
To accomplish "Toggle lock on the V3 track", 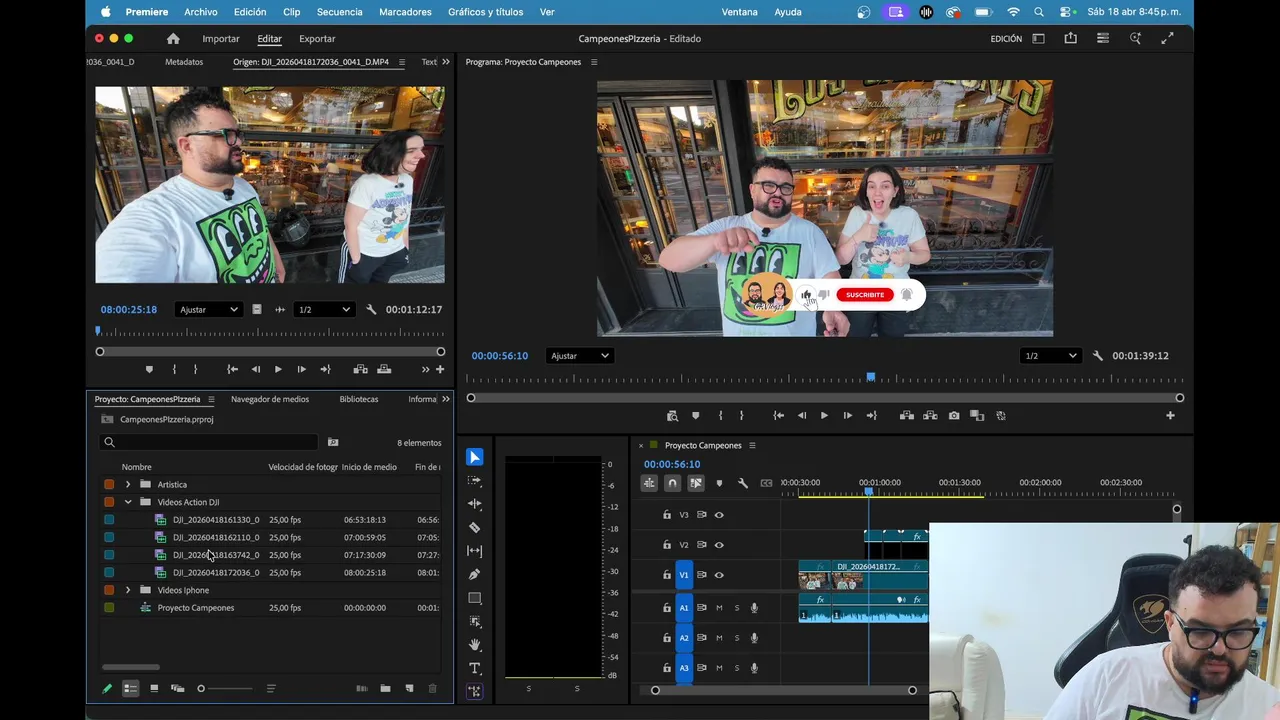I will pos(667,515).
